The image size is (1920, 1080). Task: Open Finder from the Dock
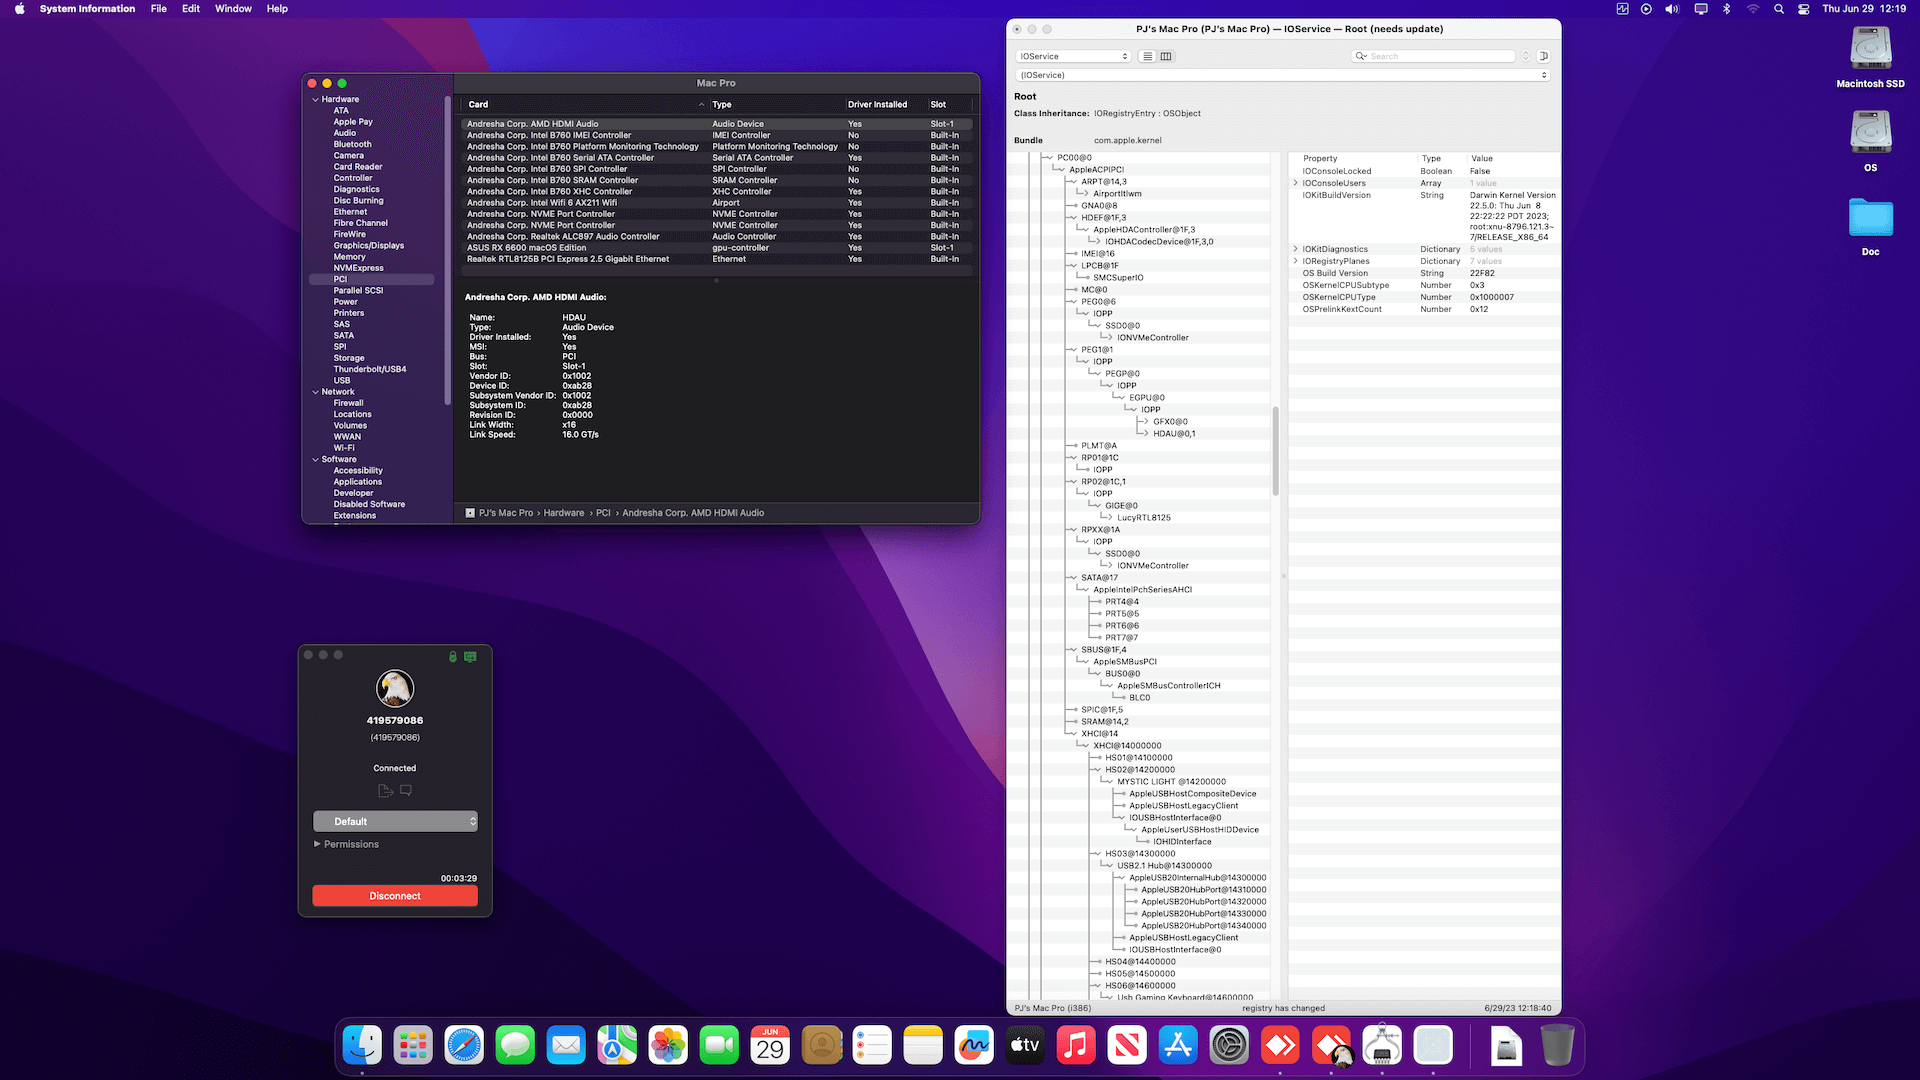(362, 1046)
